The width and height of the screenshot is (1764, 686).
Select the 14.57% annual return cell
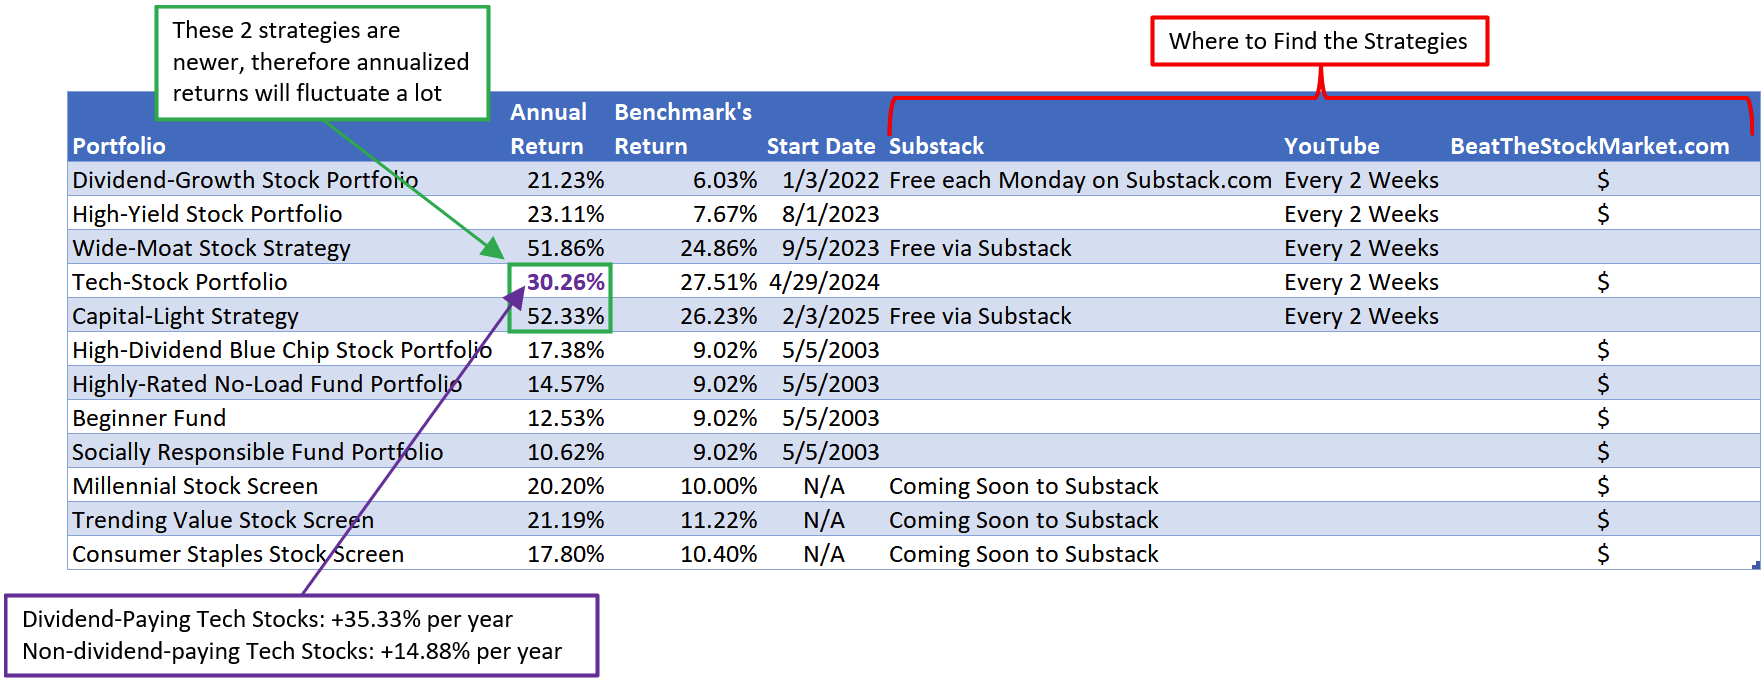point(566,384)
